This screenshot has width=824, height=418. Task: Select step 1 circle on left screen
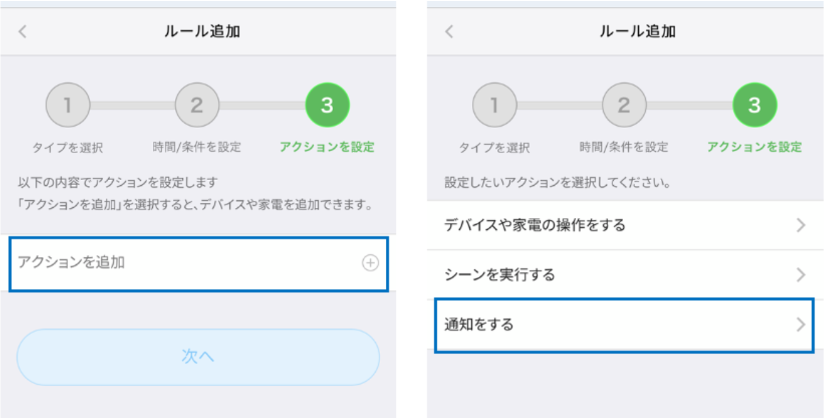69,104
